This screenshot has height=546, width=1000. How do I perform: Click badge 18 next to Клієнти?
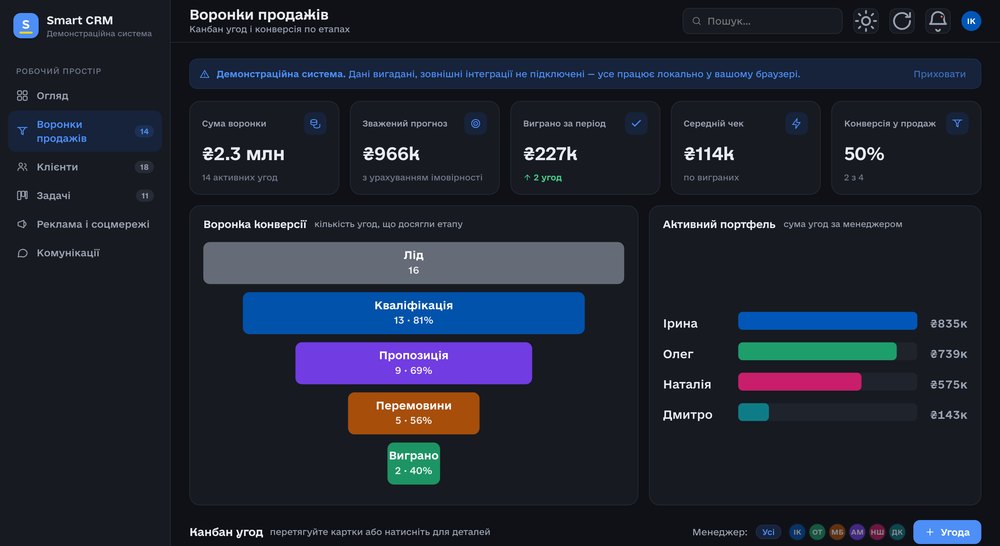click(x=144, y=167)
